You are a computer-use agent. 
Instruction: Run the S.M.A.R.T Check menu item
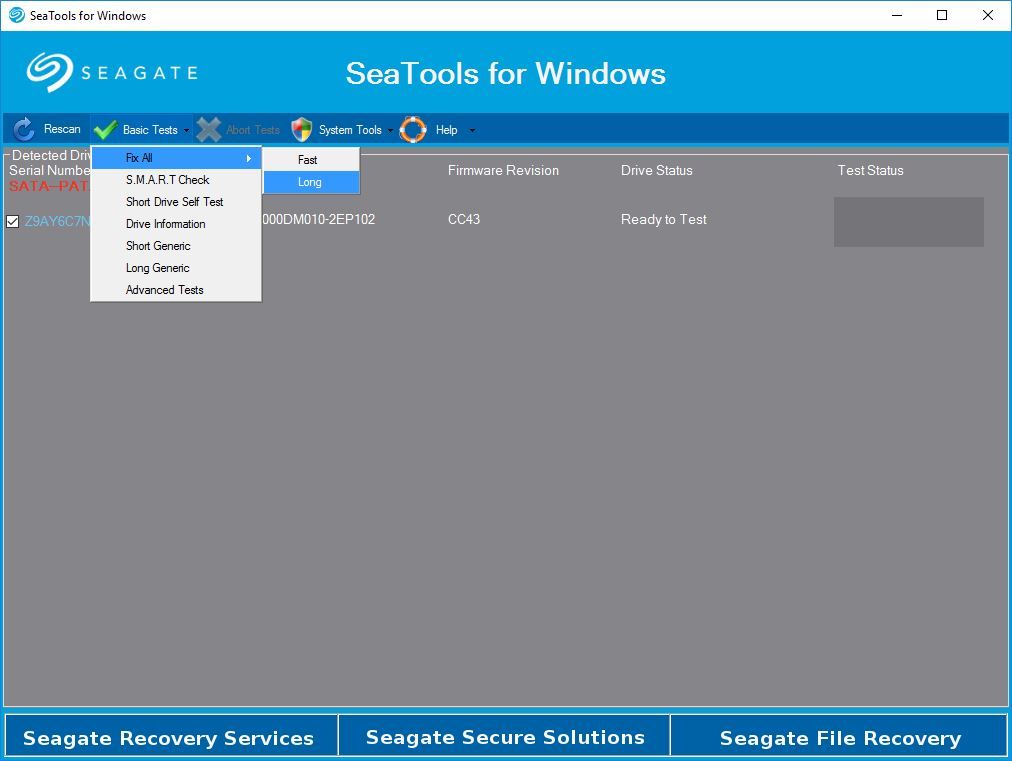point(176,180)
